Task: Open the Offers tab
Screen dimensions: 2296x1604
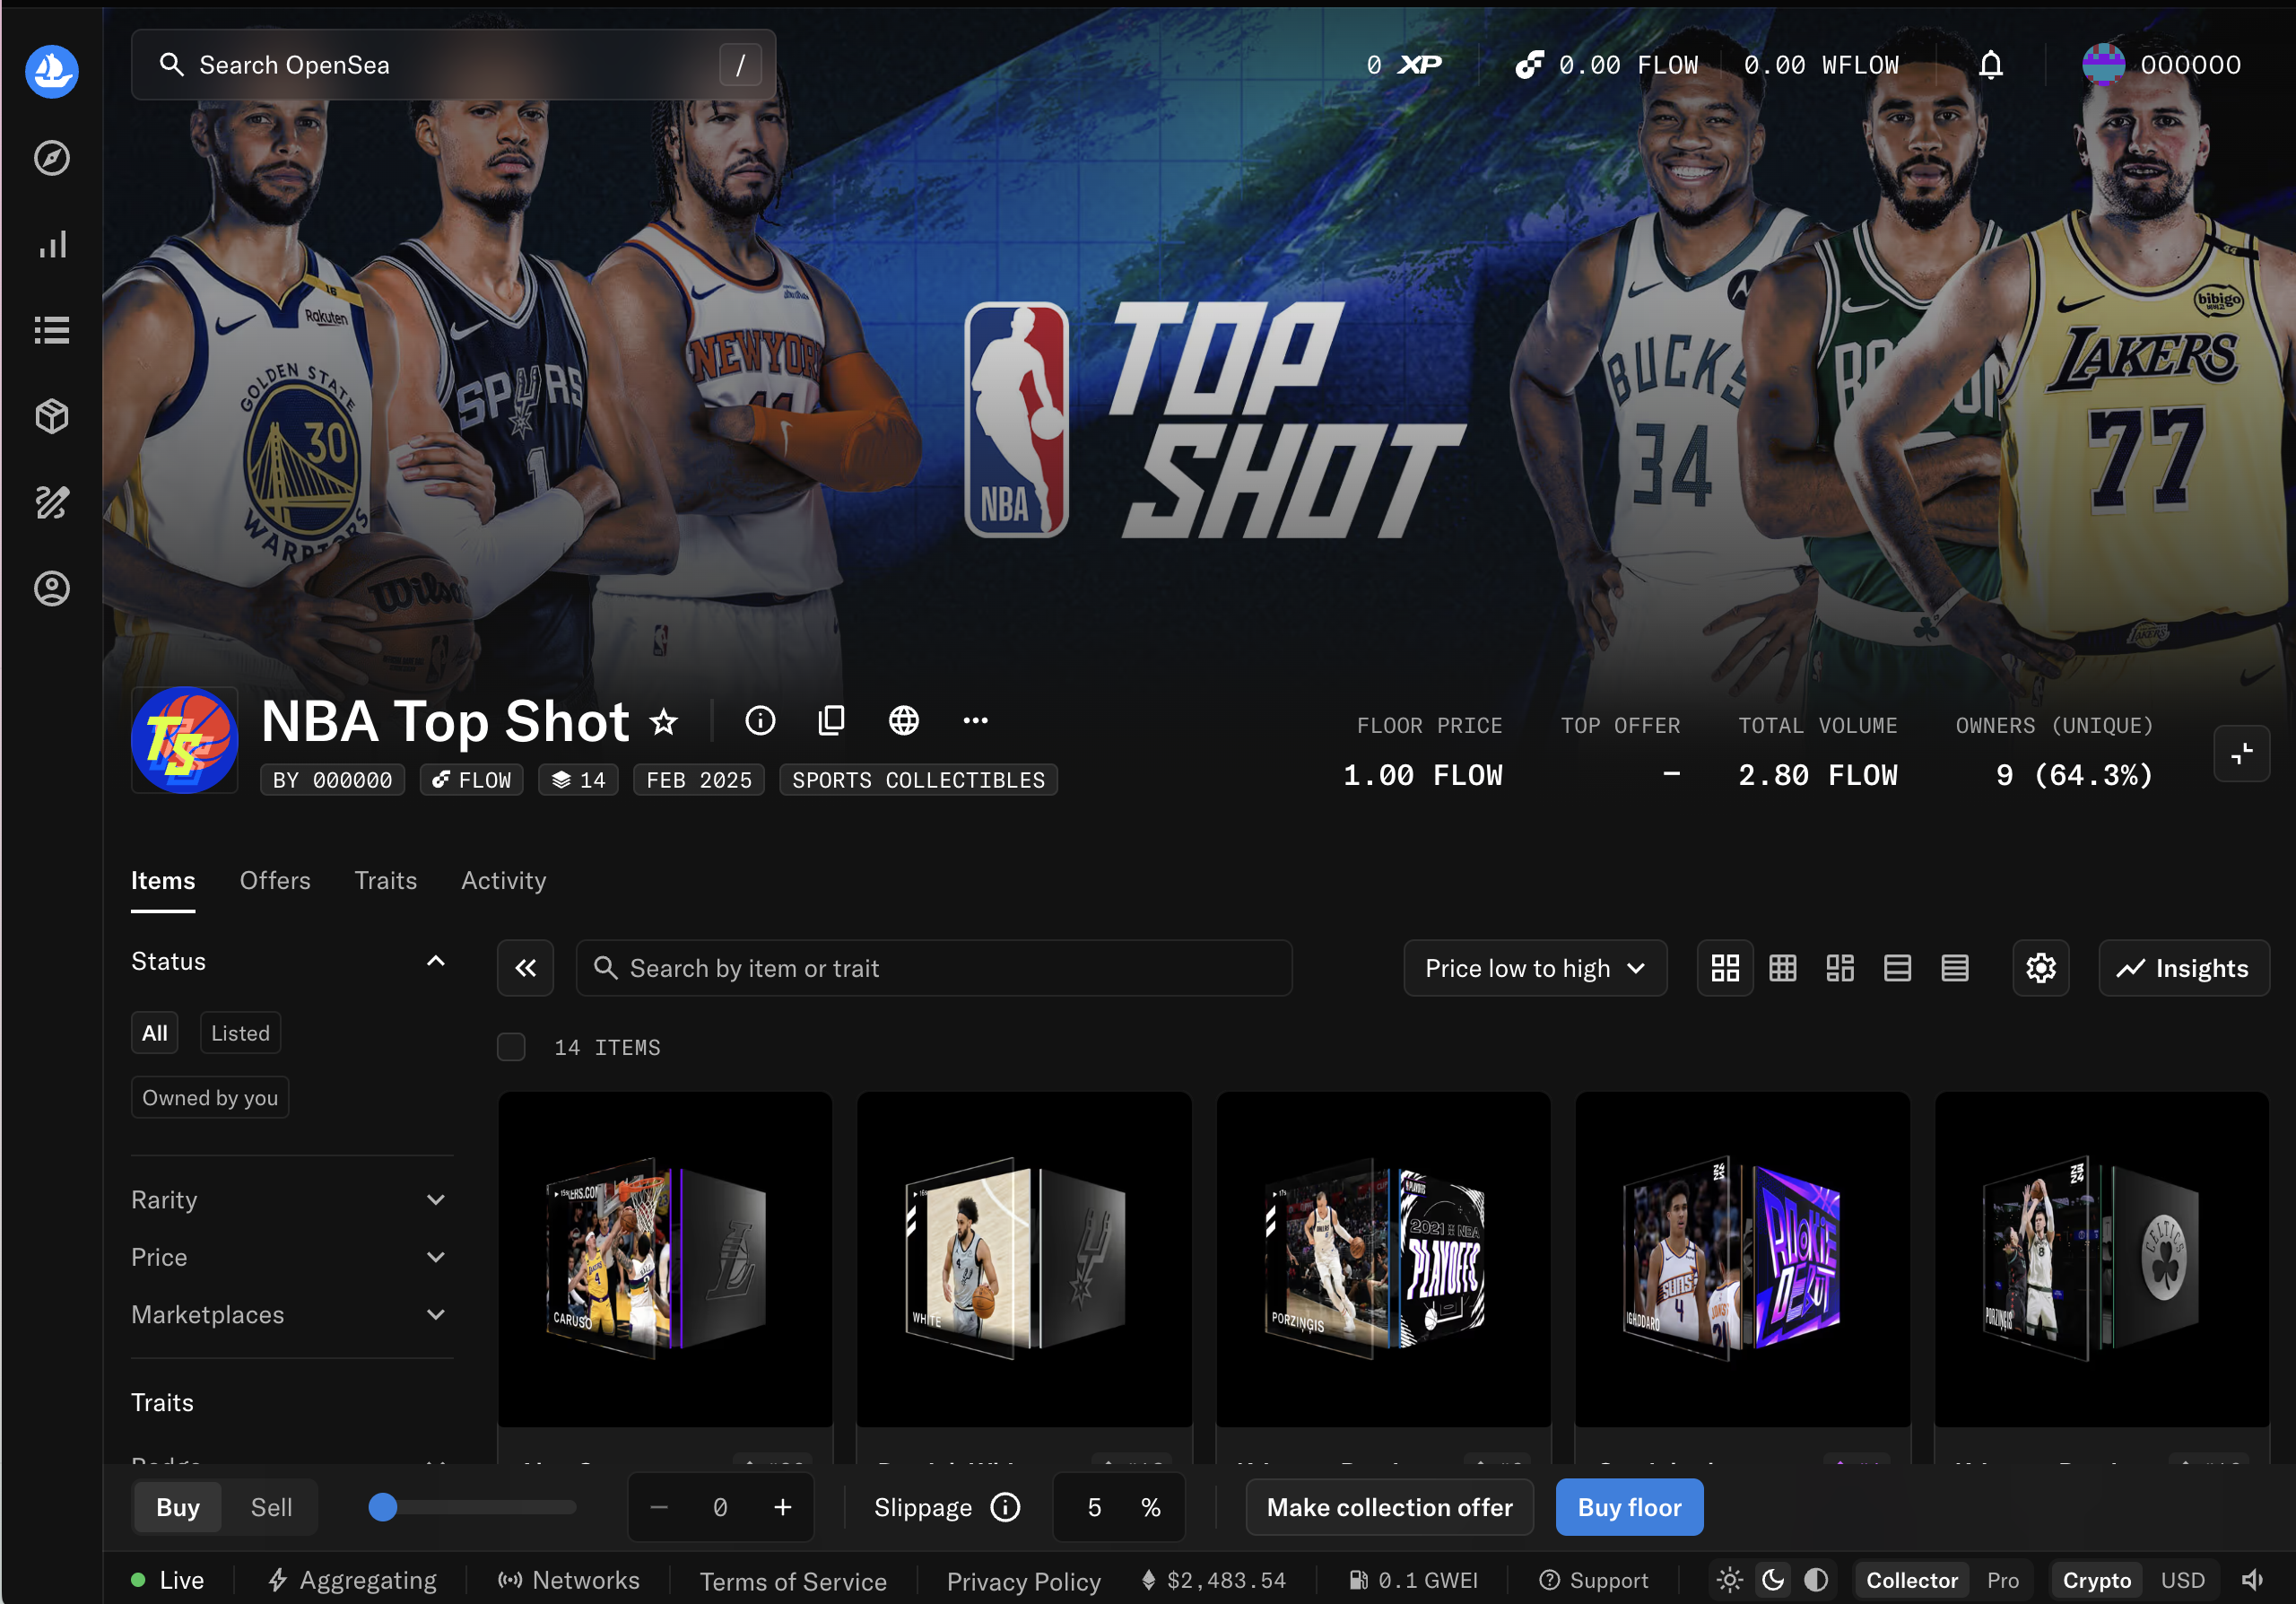Action: click(275, 880)
